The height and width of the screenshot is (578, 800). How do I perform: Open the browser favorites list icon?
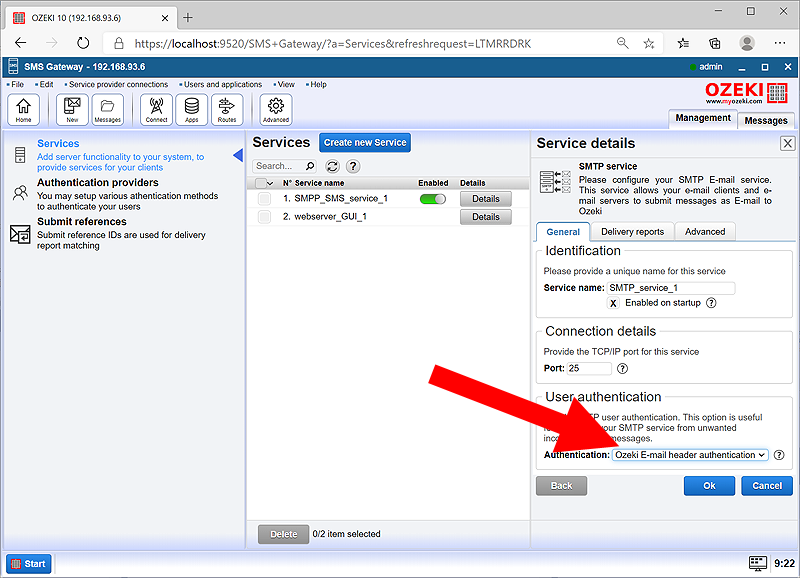683,44
